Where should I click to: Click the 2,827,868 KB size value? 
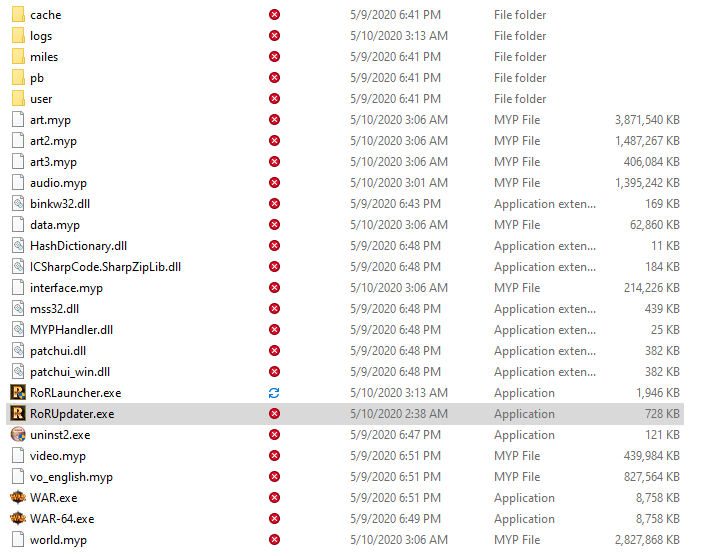pyautogui.click(x=647, y=540)
